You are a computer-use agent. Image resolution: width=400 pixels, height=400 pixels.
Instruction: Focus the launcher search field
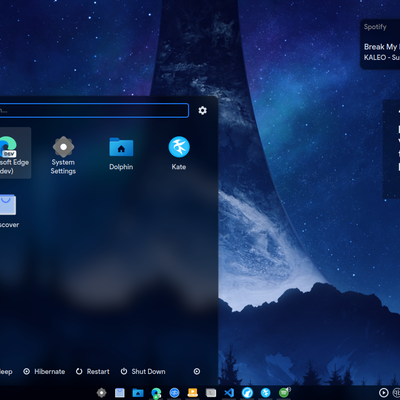(94, 110)
